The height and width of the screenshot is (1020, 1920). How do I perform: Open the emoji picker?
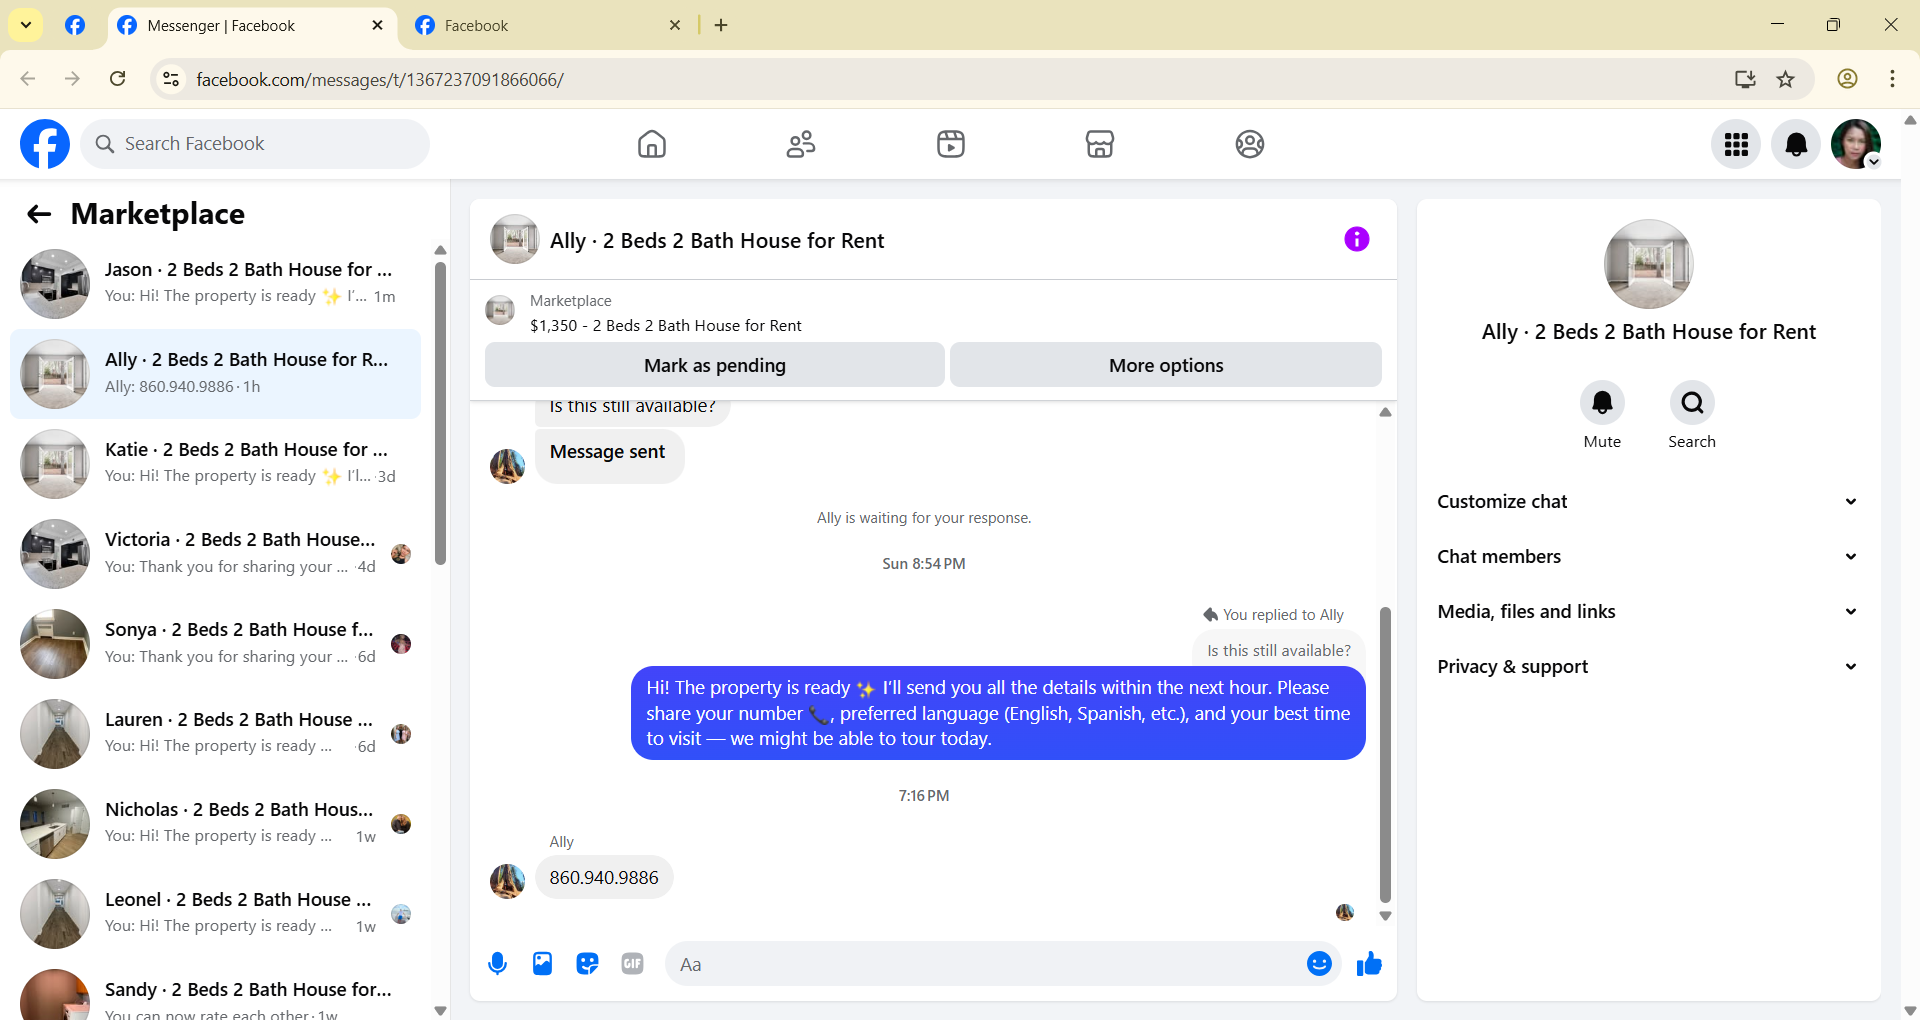(1319, 964)
